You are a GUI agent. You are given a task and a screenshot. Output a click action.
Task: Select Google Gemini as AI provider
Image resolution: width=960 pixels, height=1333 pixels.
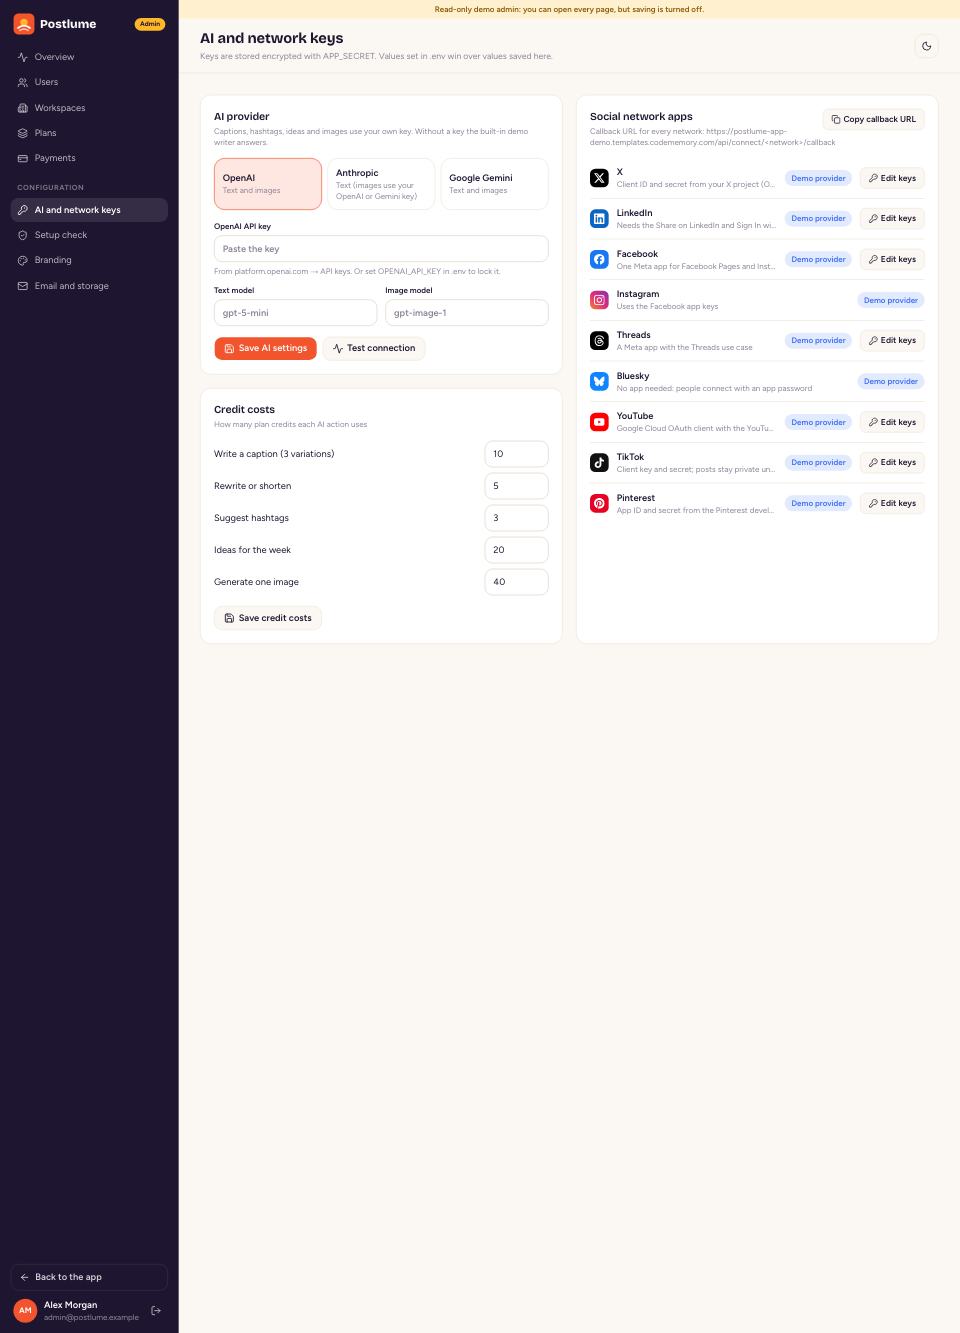click(x=494, y=184)
